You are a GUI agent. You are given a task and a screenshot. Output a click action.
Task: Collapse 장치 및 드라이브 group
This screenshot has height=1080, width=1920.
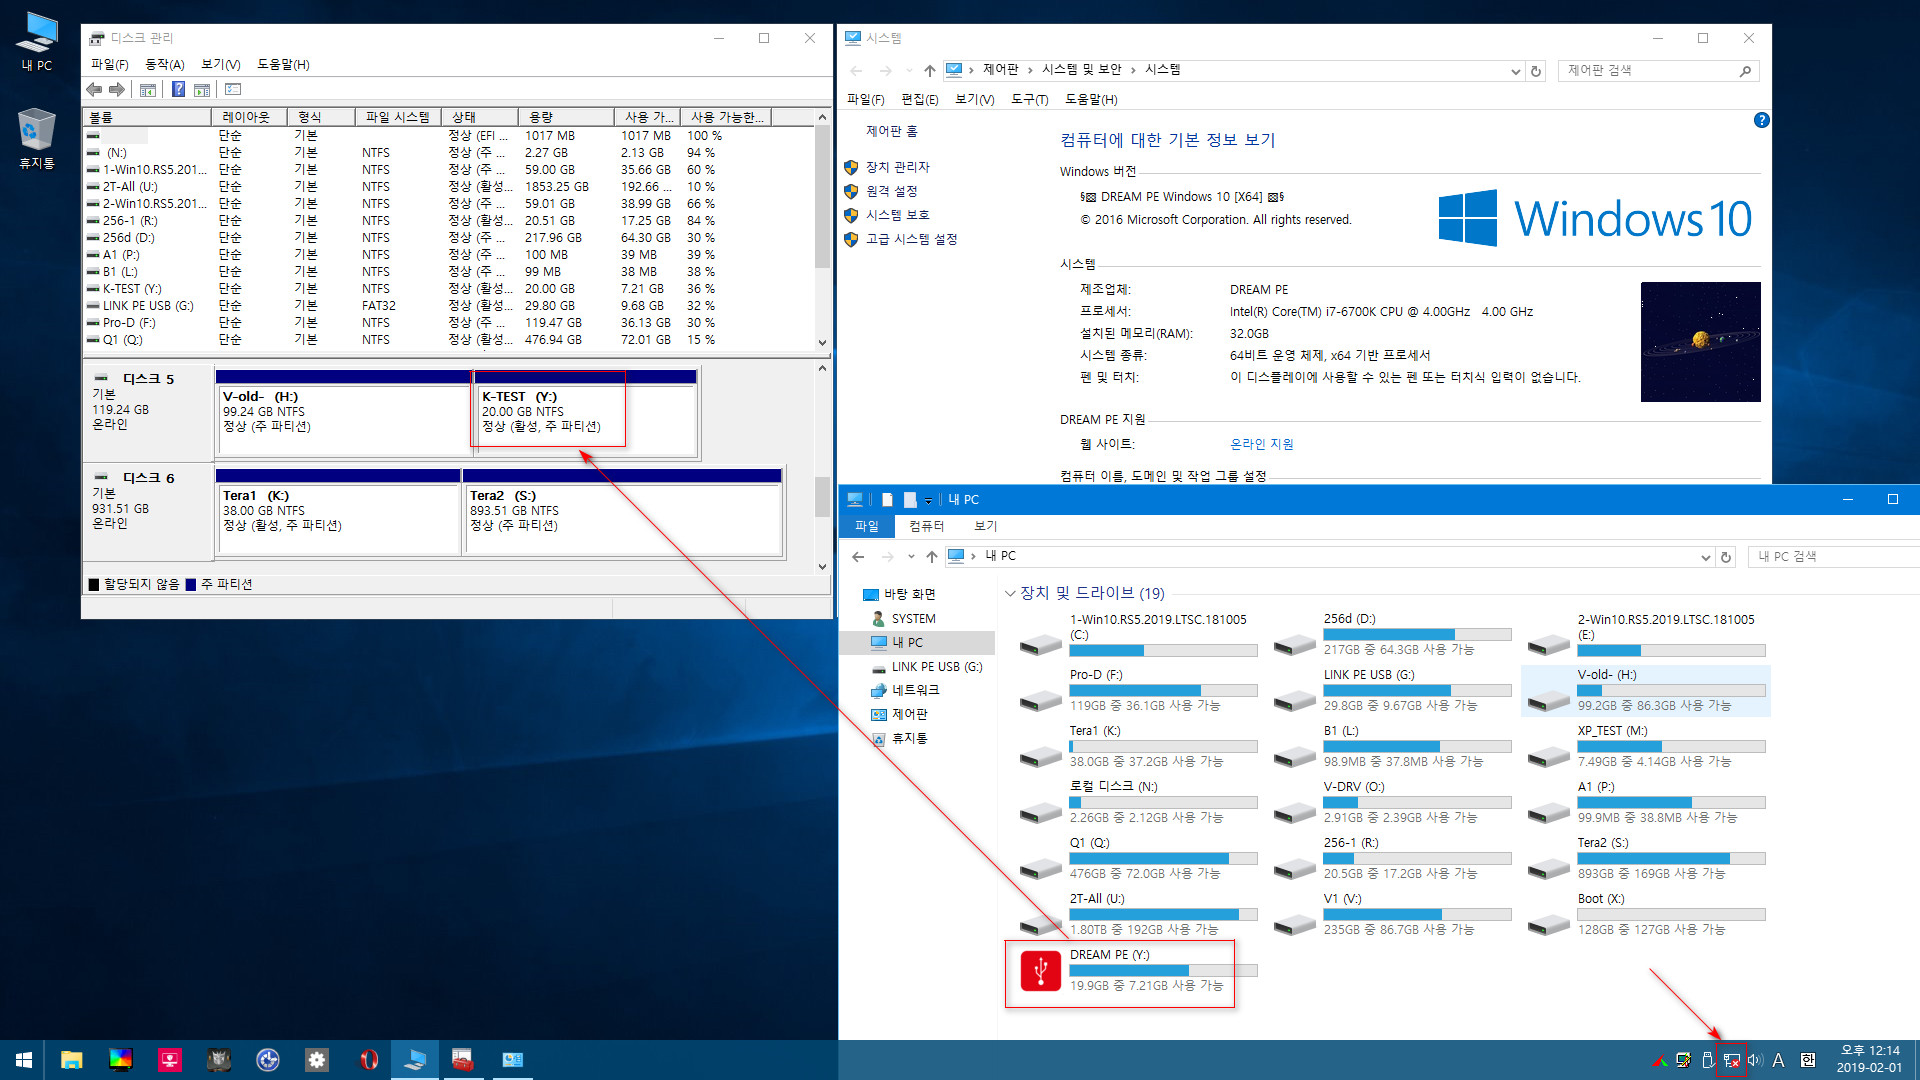1010,593
